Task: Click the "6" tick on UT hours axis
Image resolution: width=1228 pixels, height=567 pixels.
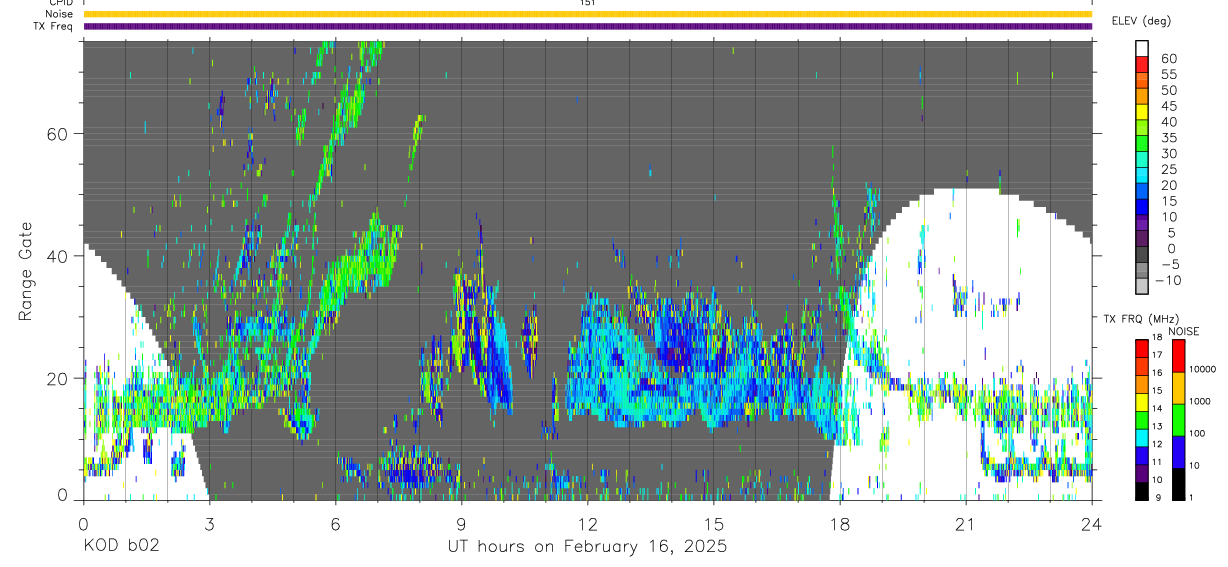Action: (336, 524)
